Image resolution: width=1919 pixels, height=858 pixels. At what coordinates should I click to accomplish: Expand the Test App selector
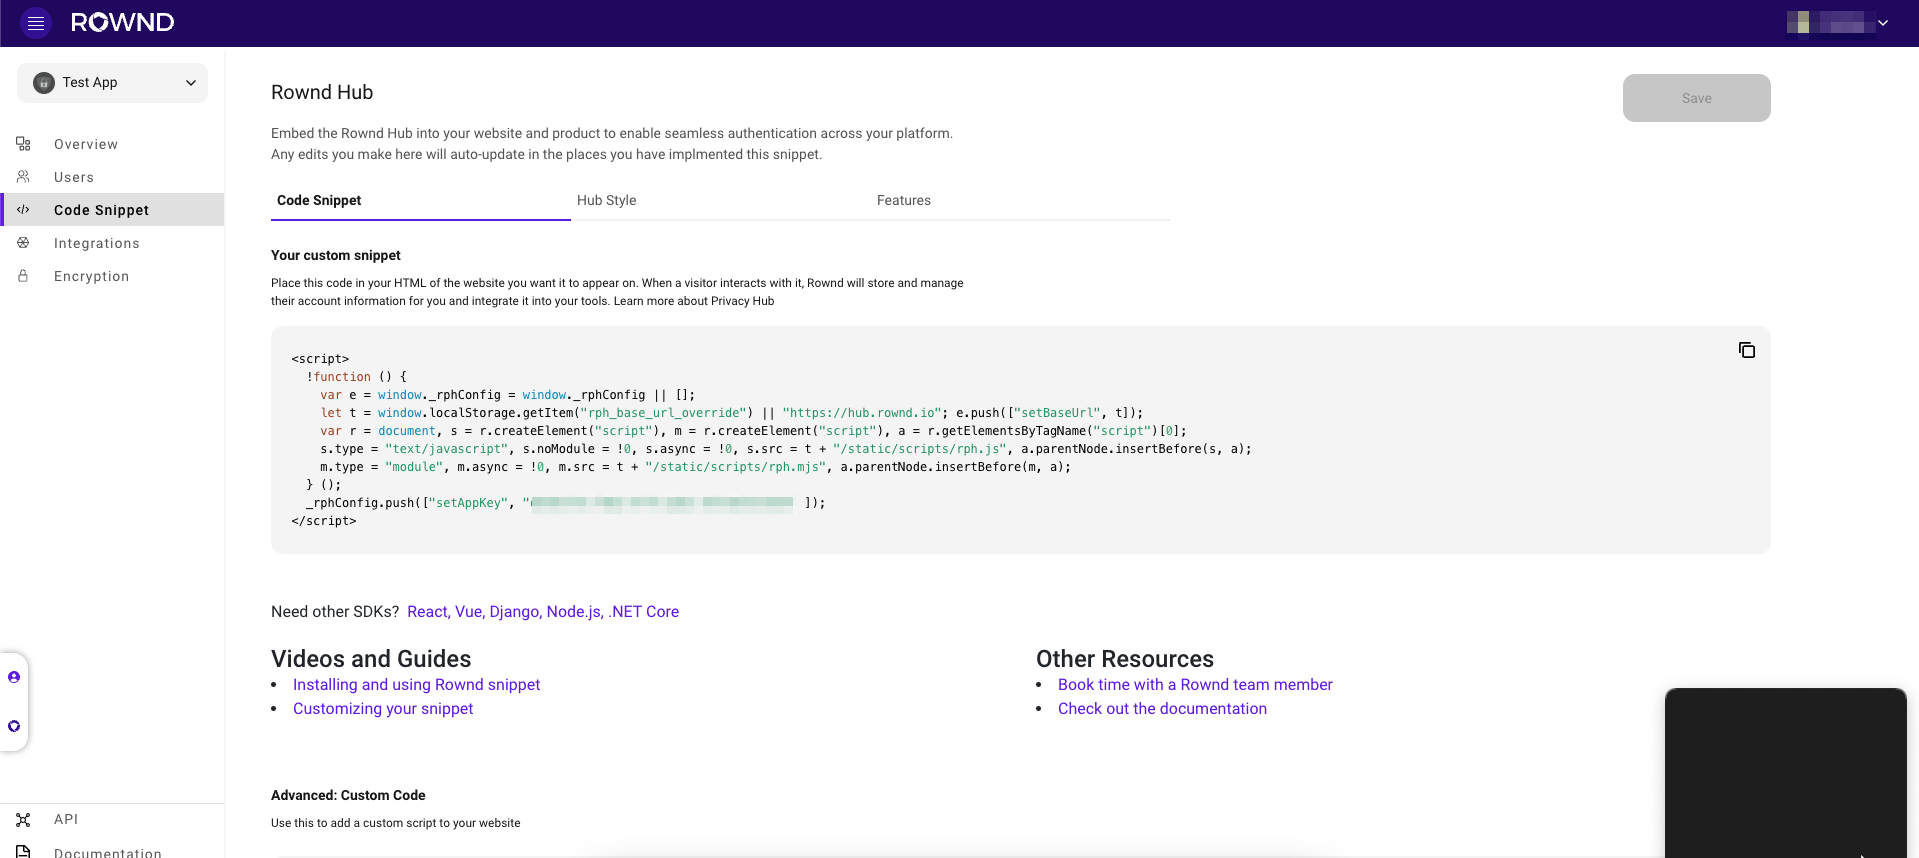pos(112,83)
